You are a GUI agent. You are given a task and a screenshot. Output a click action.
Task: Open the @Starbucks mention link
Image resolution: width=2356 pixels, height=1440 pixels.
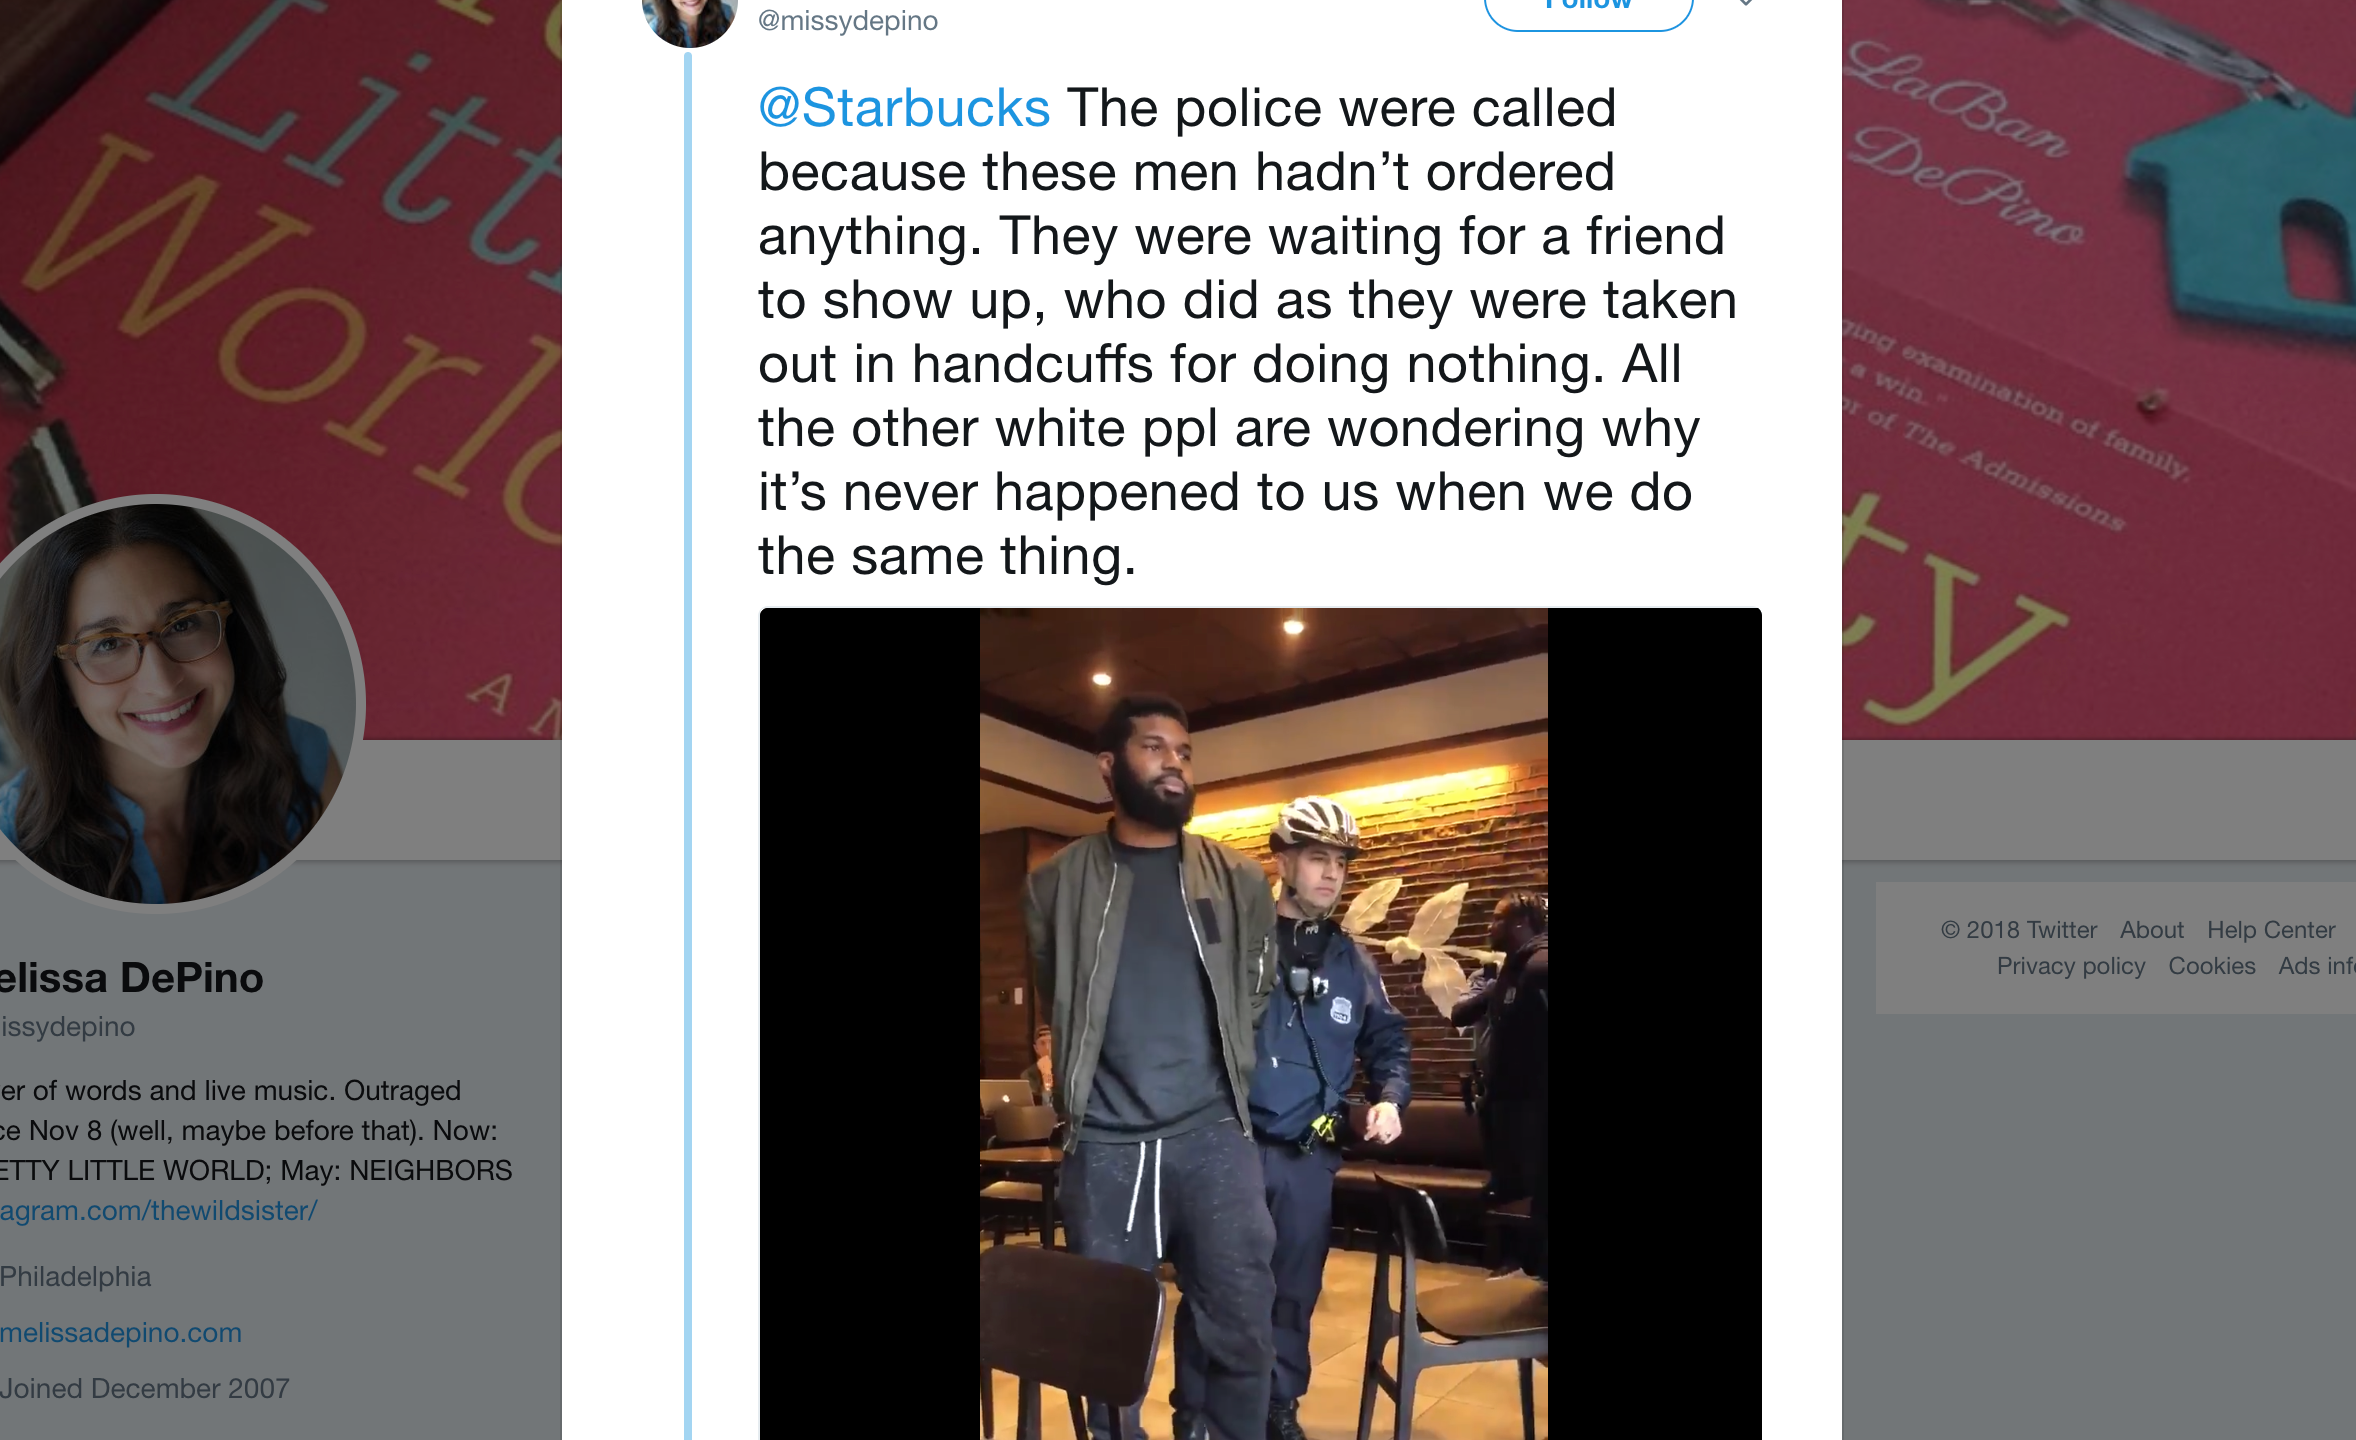pos(904,108)
